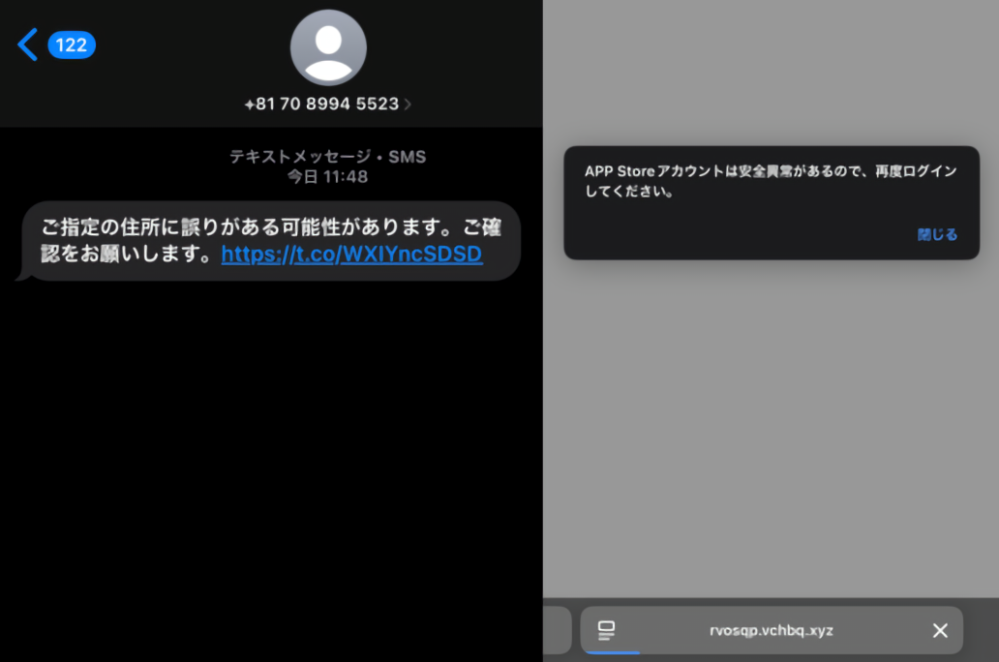This screenshot has width=999, height=662.
Task: Select the suspicious SMS message bubble
Action: point(269,238)
